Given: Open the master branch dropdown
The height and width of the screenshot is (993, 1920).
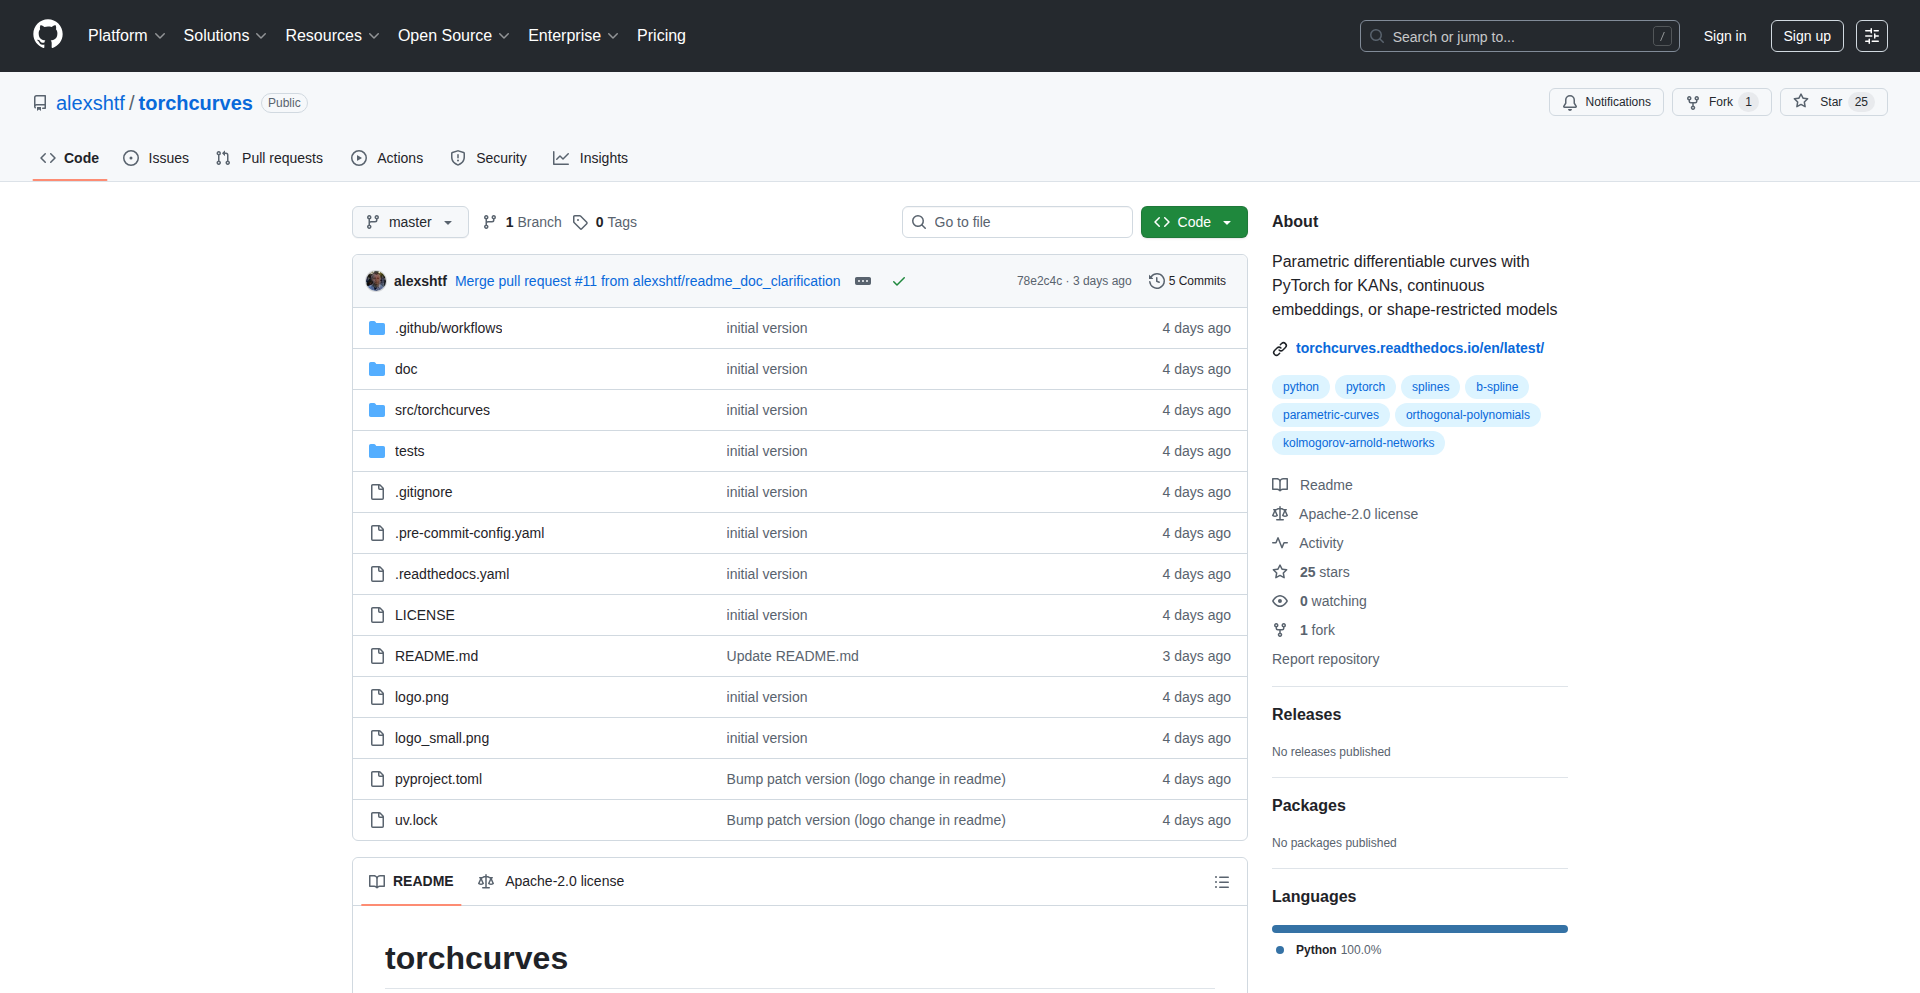Looking at the screenshot, I should pyautogui.click(x=410, y=222).
